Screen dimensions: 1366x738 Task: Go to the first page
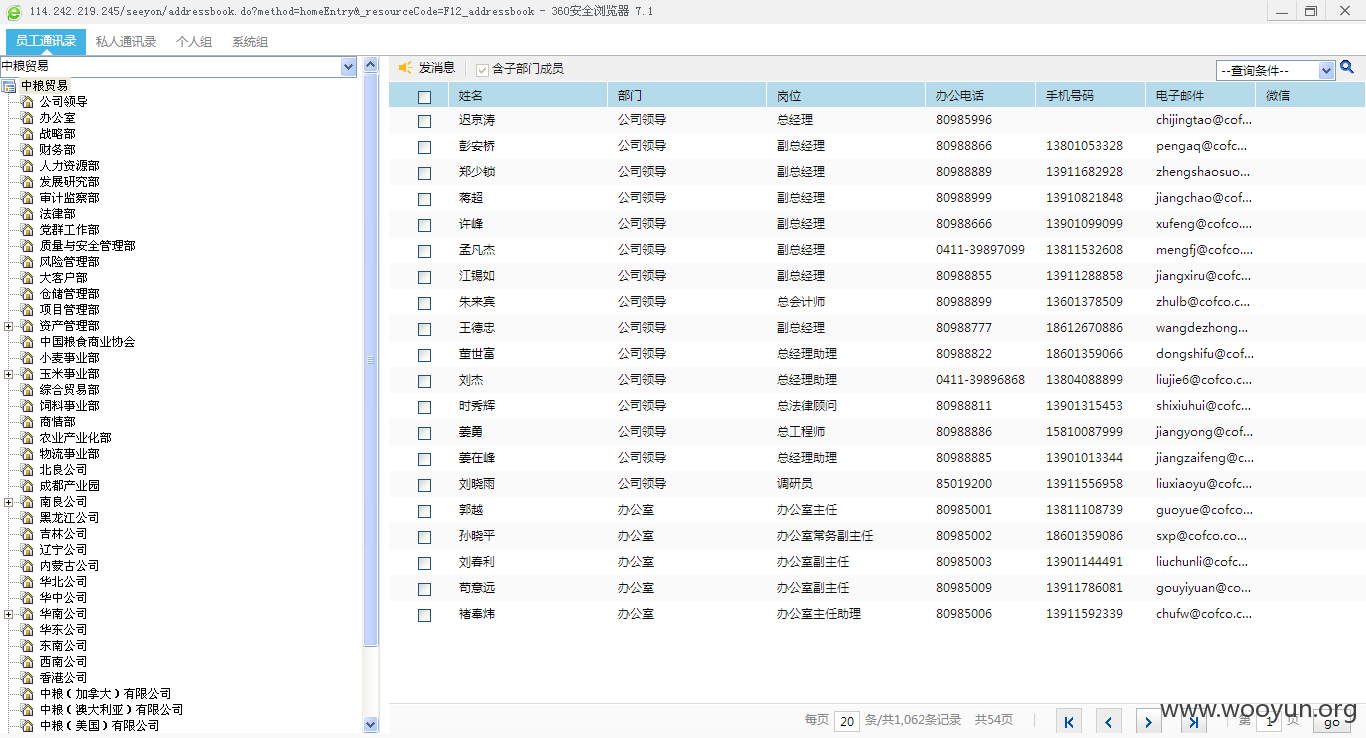(1069, 722)
